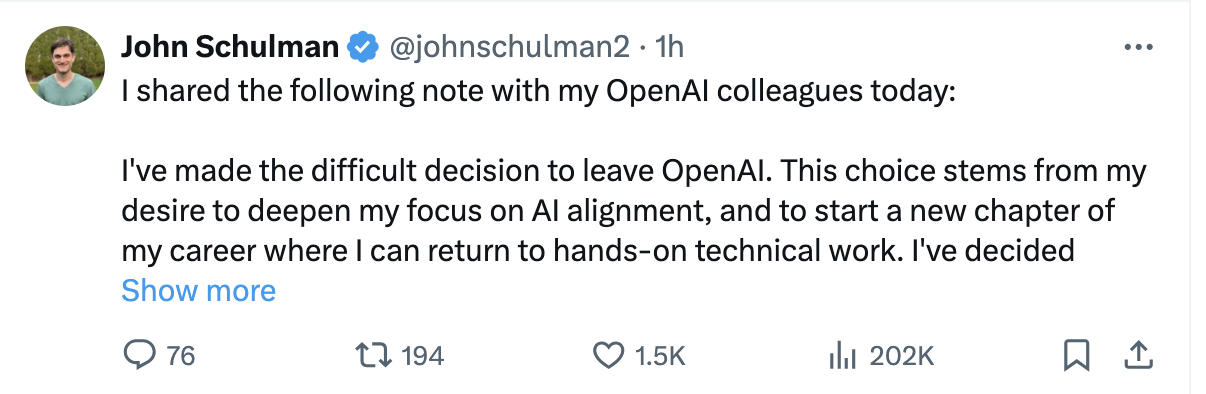The height and width of the screenshot is (394, 1206).
Task: Open the reply speech bubble icon
Action: (139, 355)
